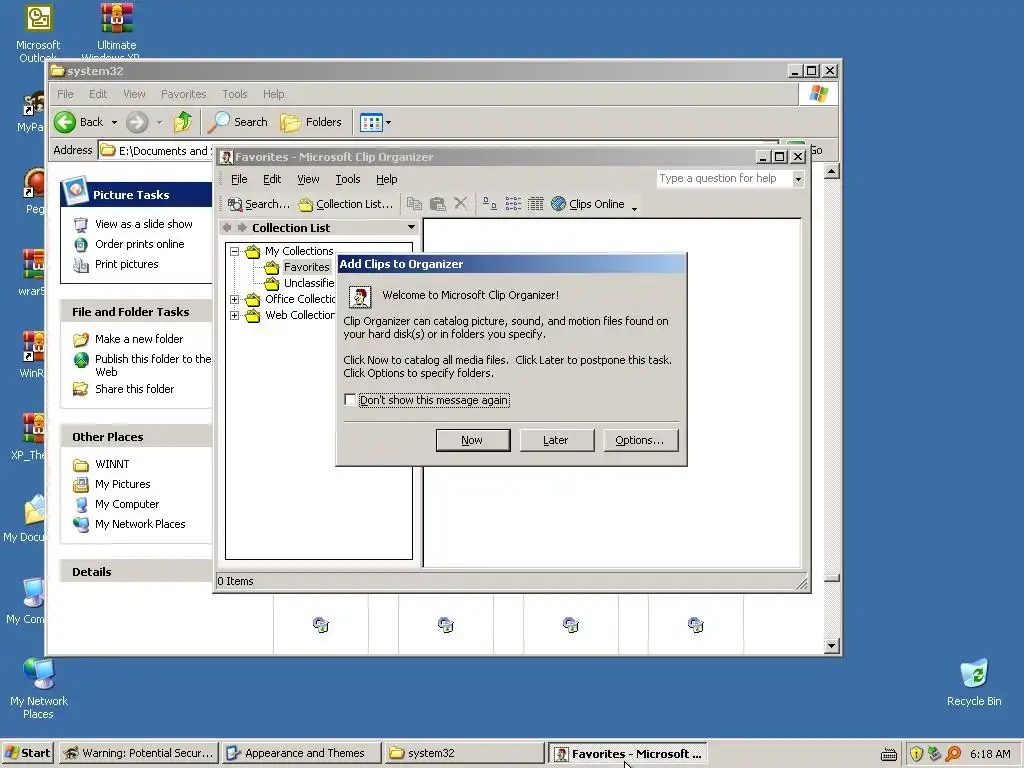Click the Paste icon in Clip Organizer toolbar

pyautogui.click(x=438, y=204)
